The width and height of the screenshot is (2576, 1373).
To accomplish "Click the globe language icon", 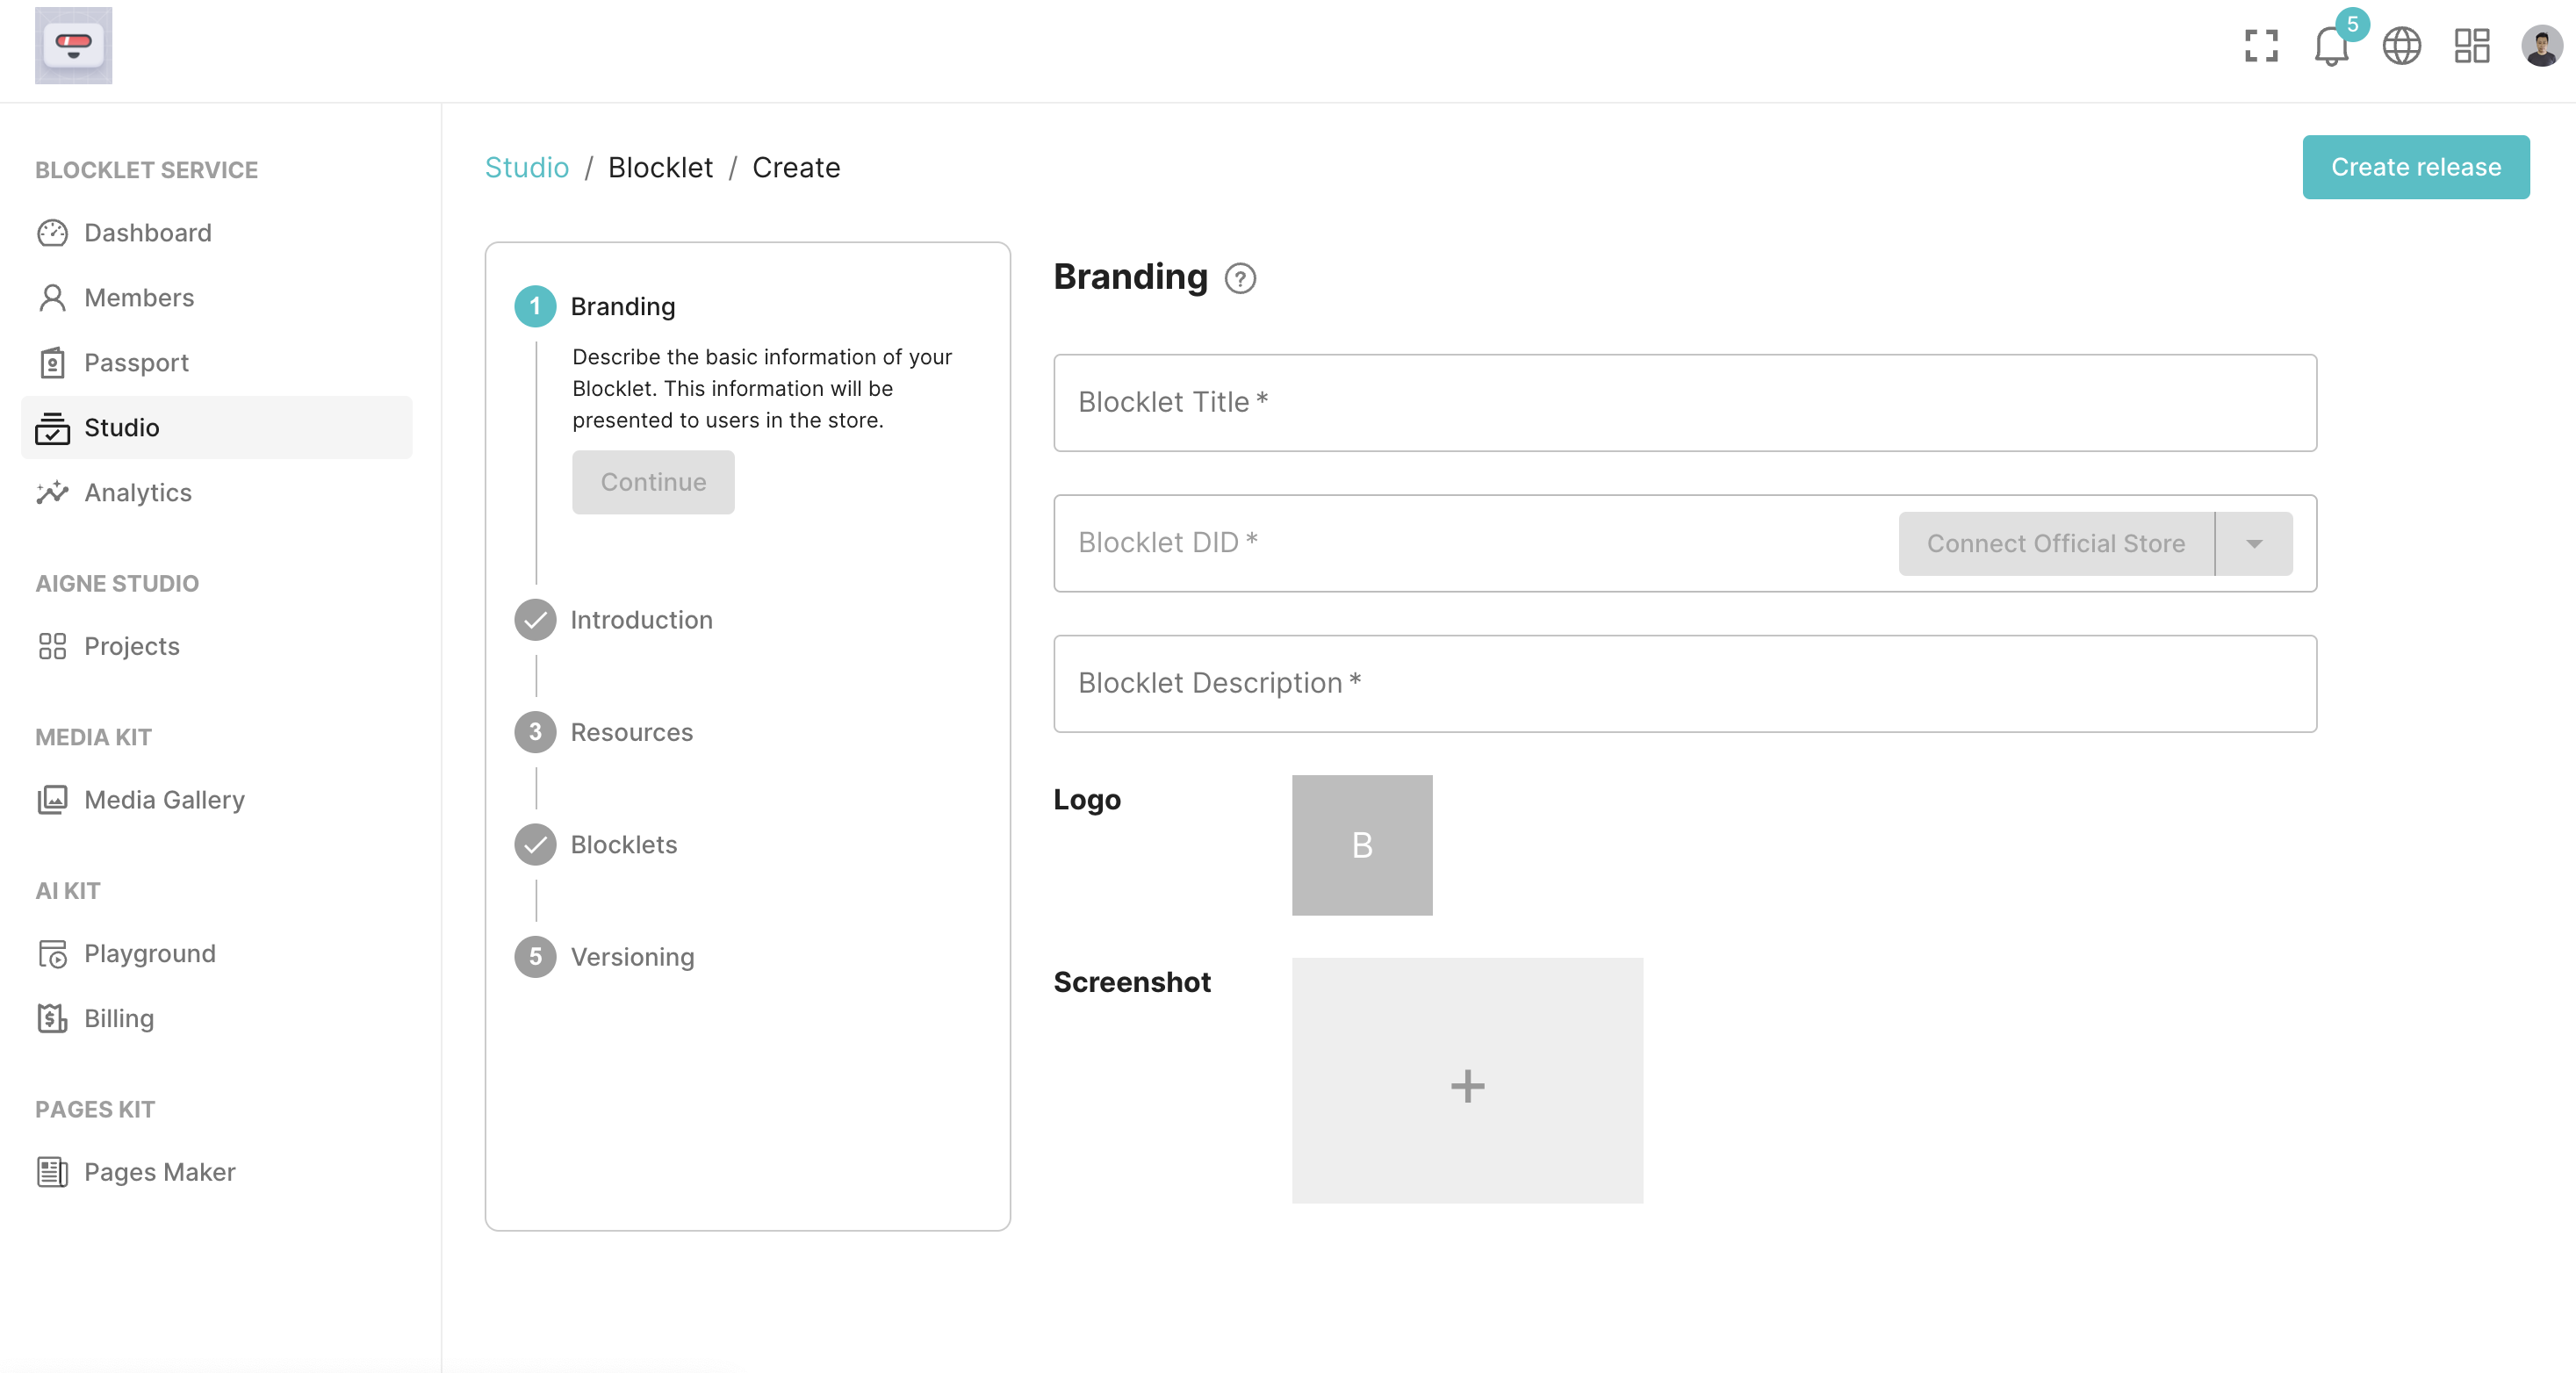I will (2401, 46).
